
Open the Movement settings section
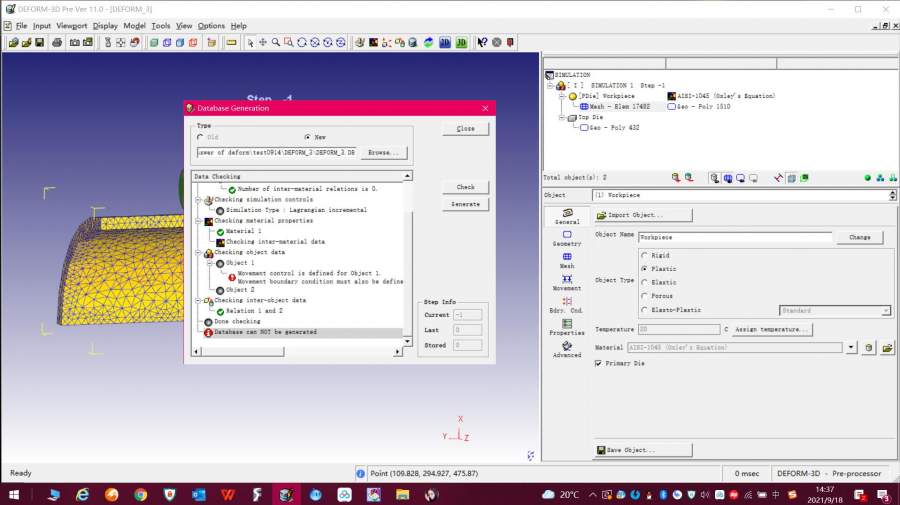click(567, 283)
